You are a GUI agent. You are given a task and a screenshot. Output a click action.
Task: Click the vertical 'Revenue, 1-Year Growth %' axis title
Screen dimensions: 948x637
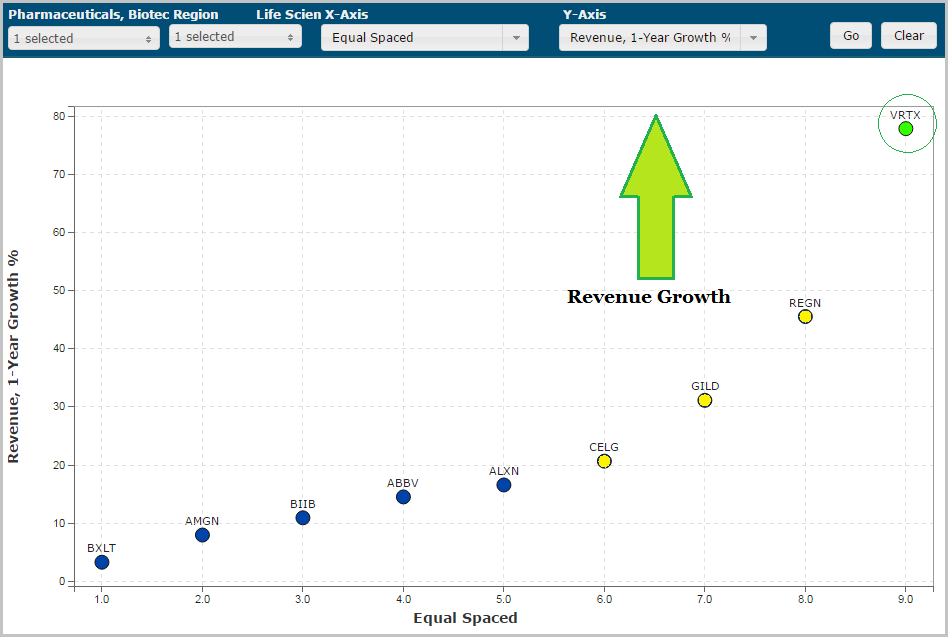point(13,357)
